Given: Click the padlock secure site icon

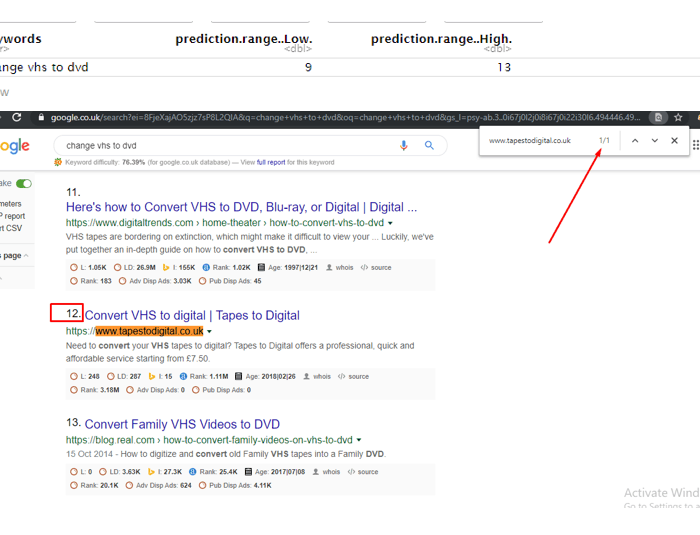Looking at the screenshot, I should [41, 117].
